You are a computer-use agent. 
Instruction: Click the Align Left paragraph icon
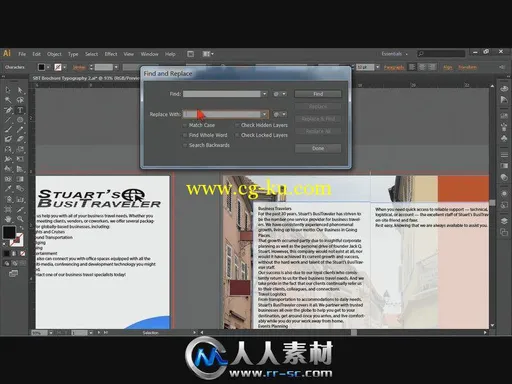click(x=412, y=67)
